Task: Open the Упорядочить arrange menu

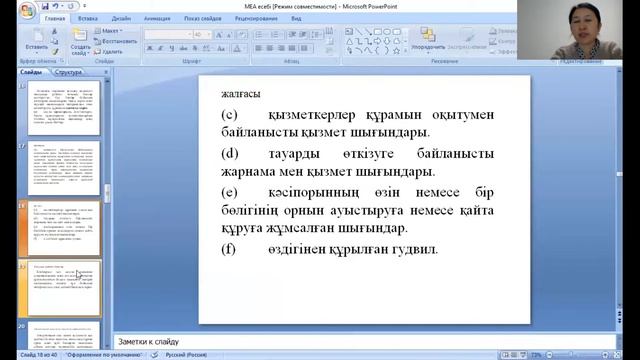Action: pyautogui.click(x=428, y=40)
